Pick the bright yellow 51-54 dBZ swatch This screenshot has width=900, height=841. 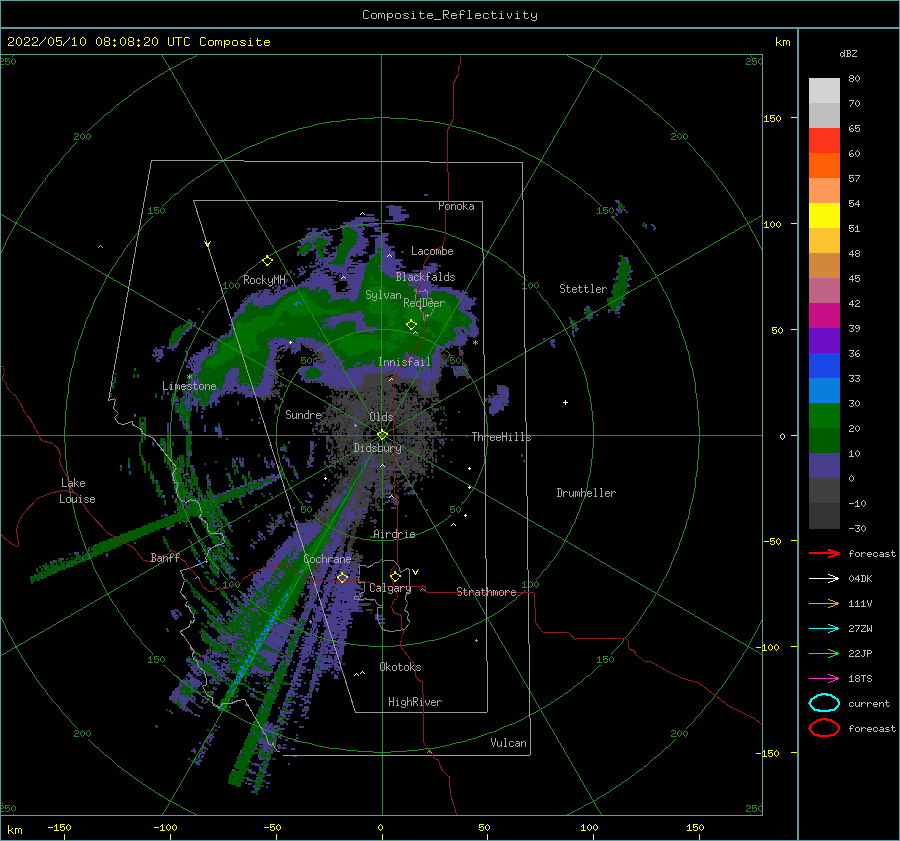824,215
